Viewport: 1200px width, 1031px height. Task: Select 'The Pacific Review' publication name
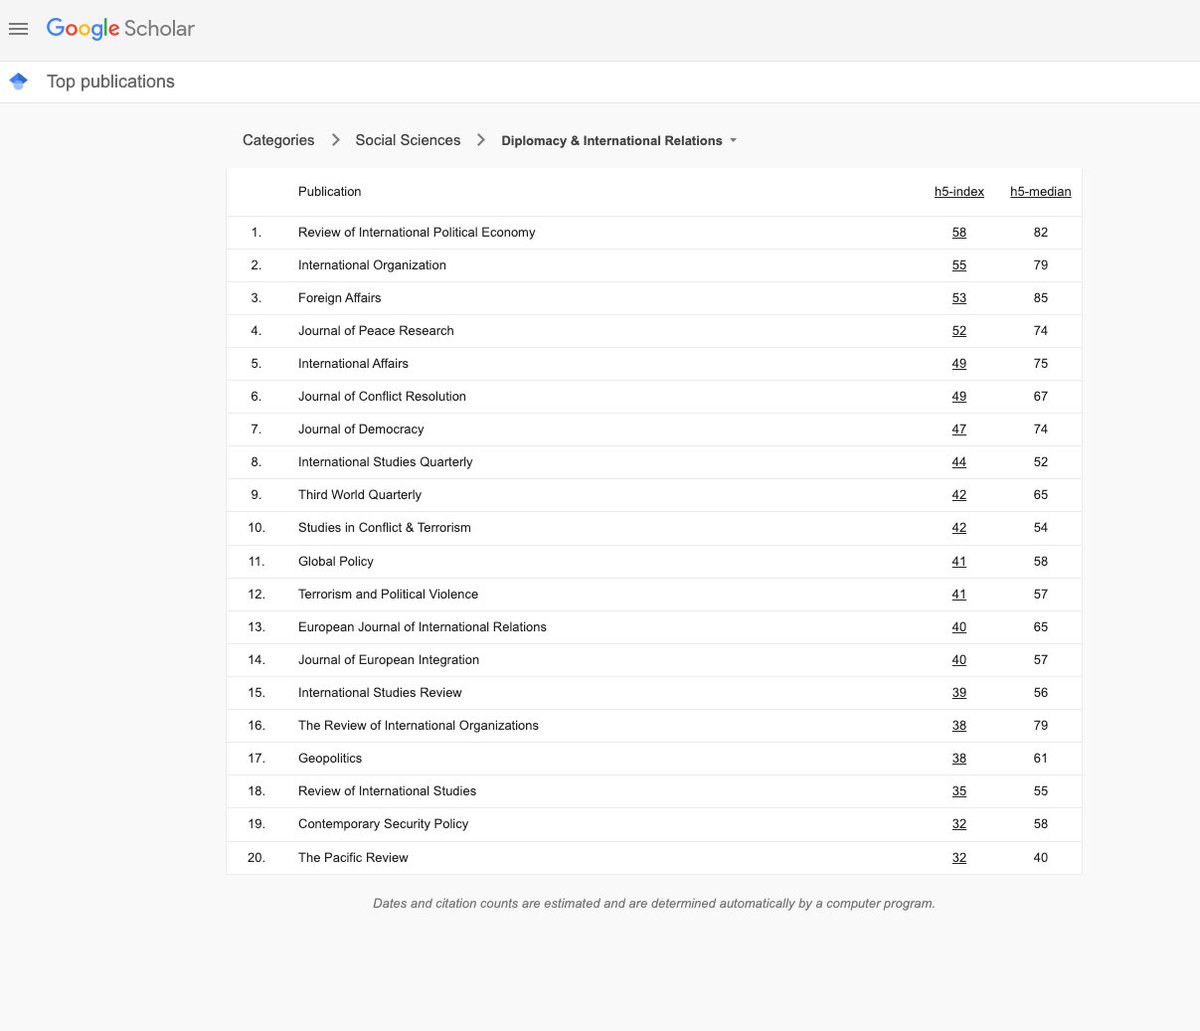(353, 858)
